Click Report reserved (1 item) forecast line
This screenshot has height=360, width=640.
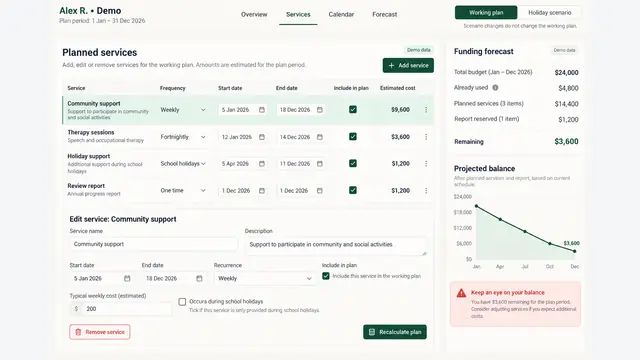point(516,119)
